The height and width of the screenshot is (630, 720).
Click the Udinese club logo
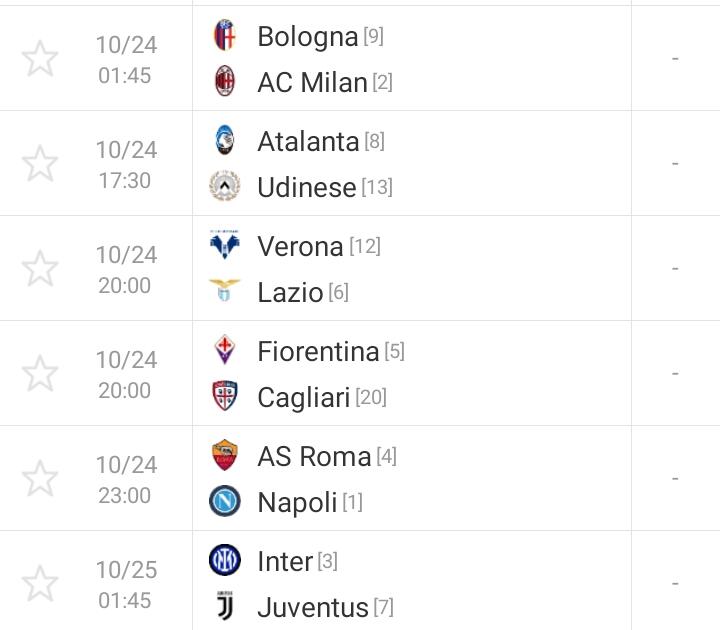point(225,187)
